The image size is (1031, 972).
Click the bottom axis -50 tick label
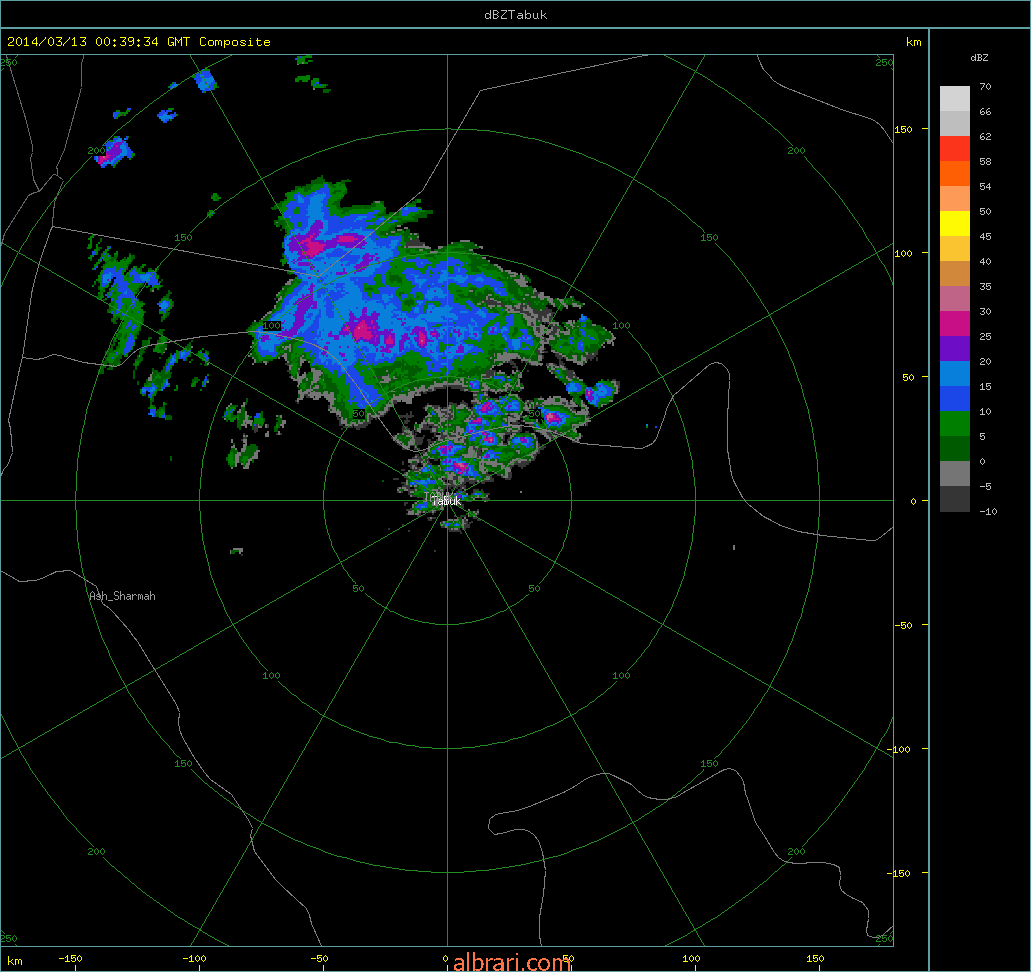point(319,958)
